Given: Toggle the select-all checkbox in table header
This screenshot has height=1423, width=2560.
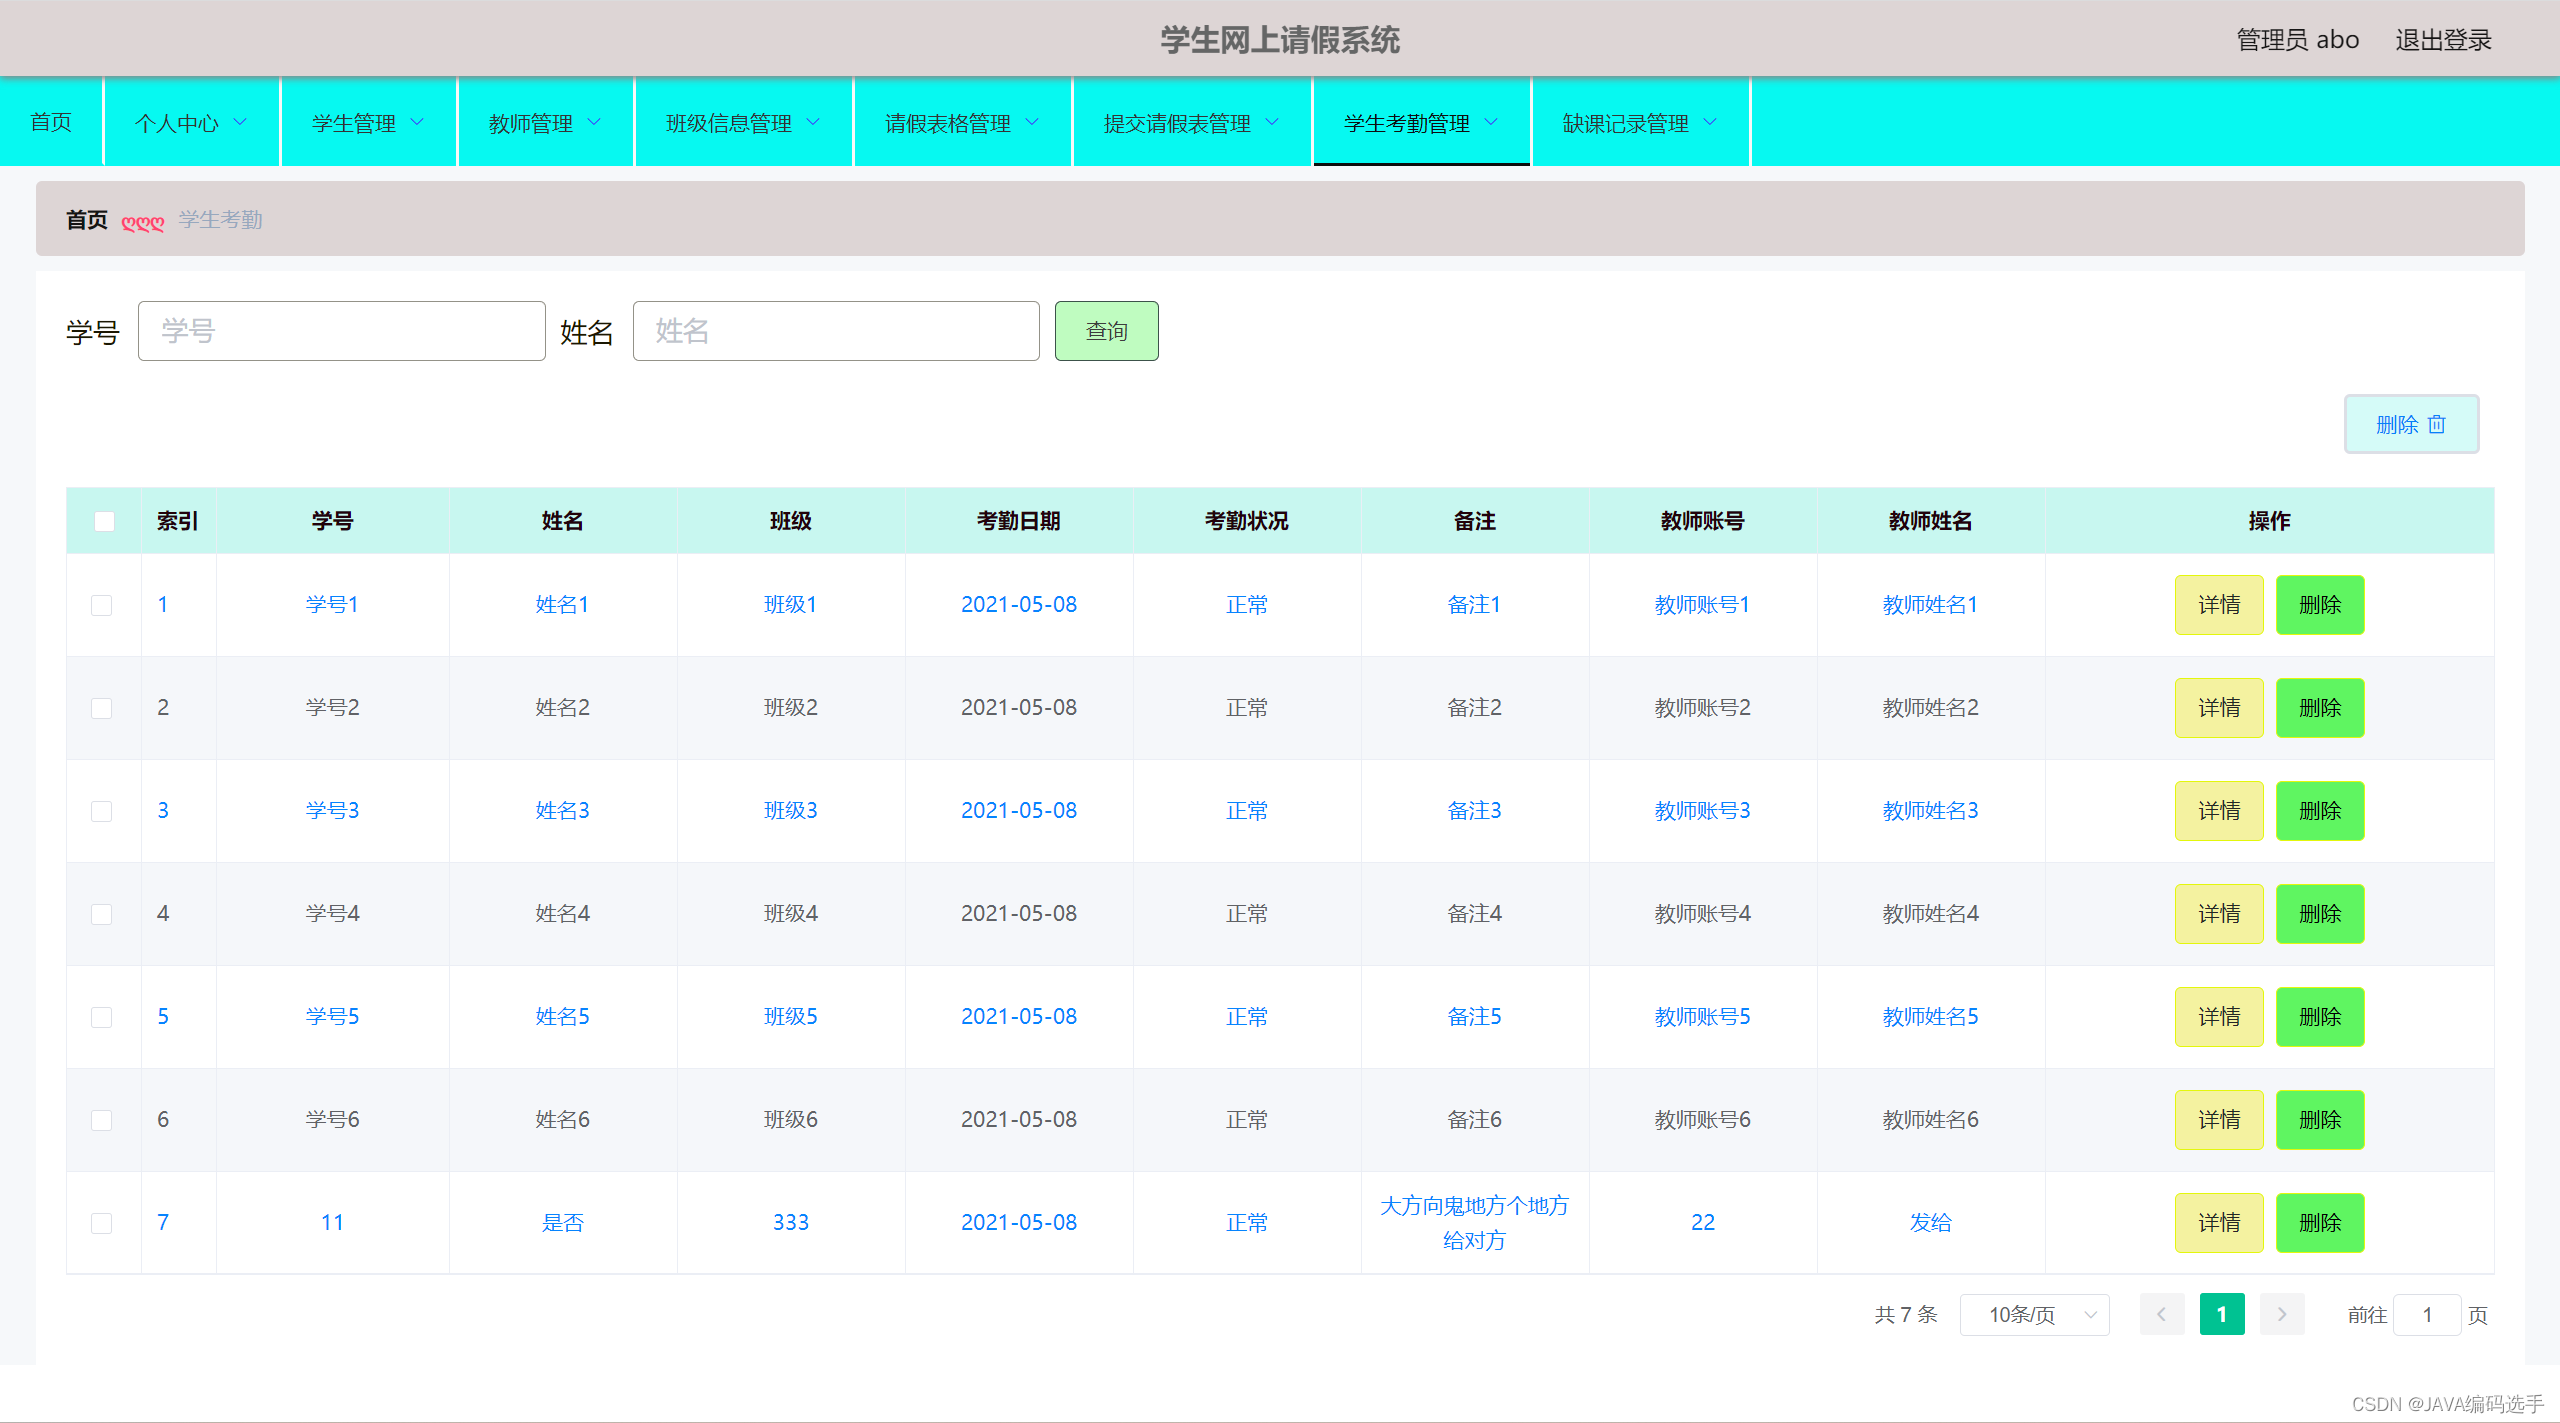Looking at the screenshot, I should coord(104,521).
